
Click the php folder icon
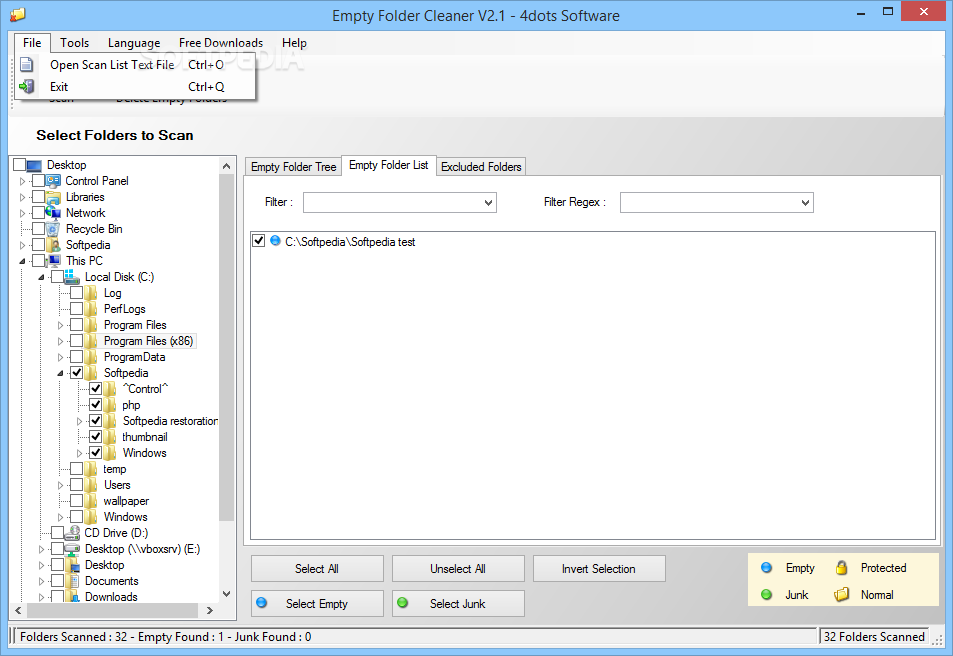110,405
